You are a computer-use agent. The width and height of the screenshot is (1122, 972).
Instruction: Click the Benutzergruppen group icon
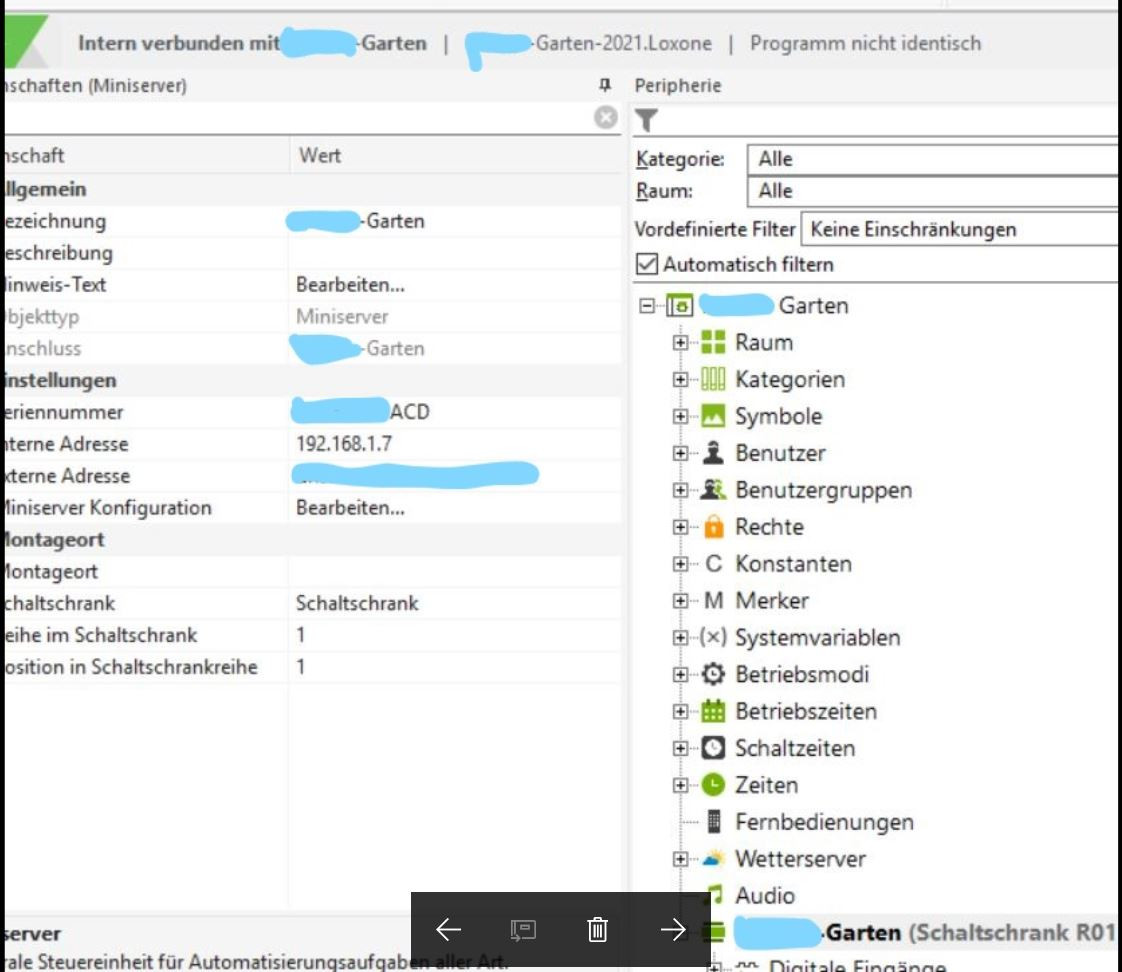(x=713, y=490)
